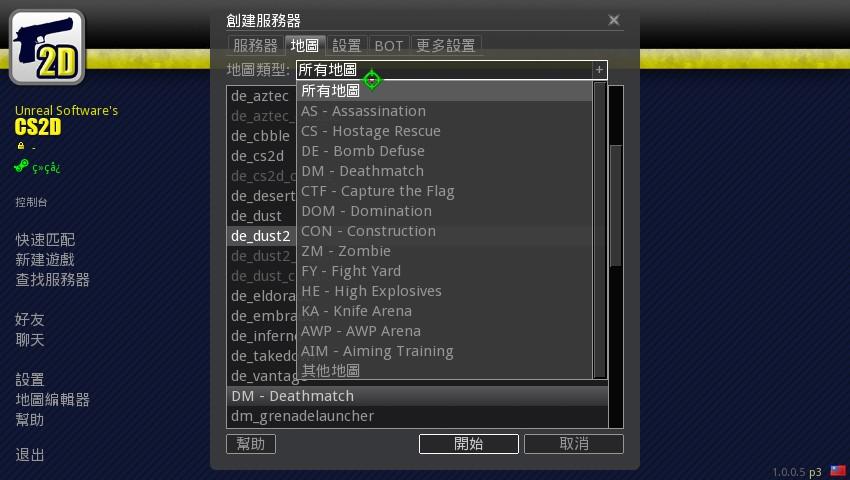Viewport: 850px width, 480px height.
Task: Switch to the 服務器 tab
Action: click(255, 46)
